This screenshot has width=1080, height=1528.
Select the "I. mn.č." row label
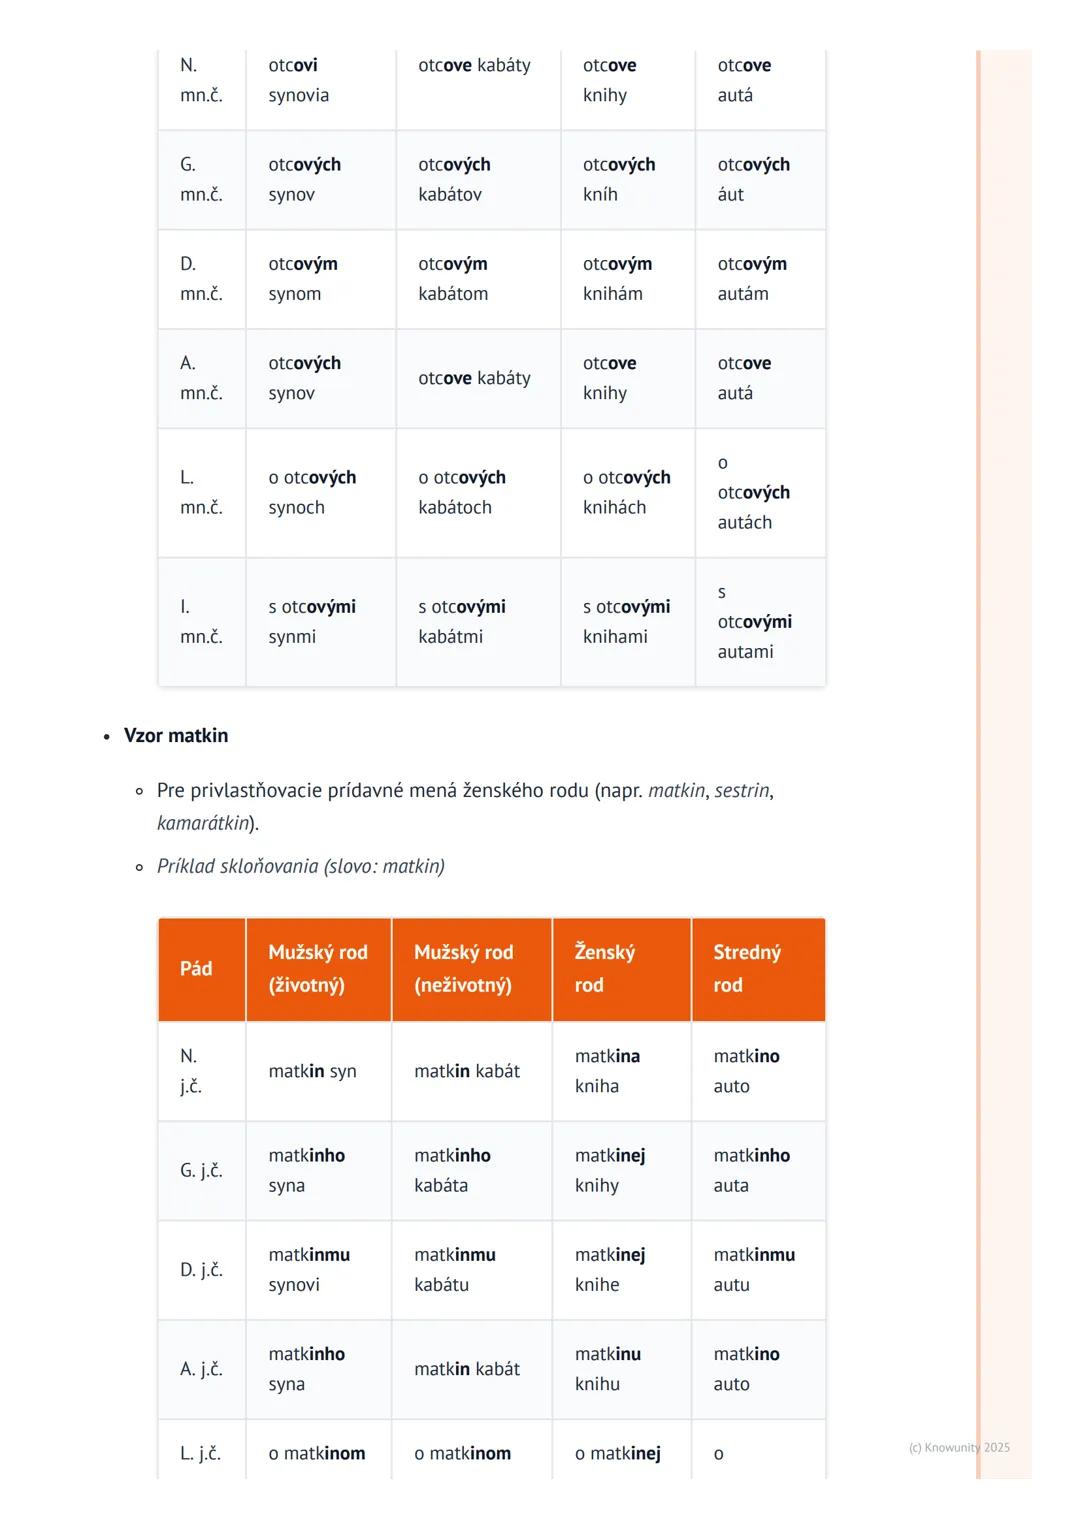201,621
